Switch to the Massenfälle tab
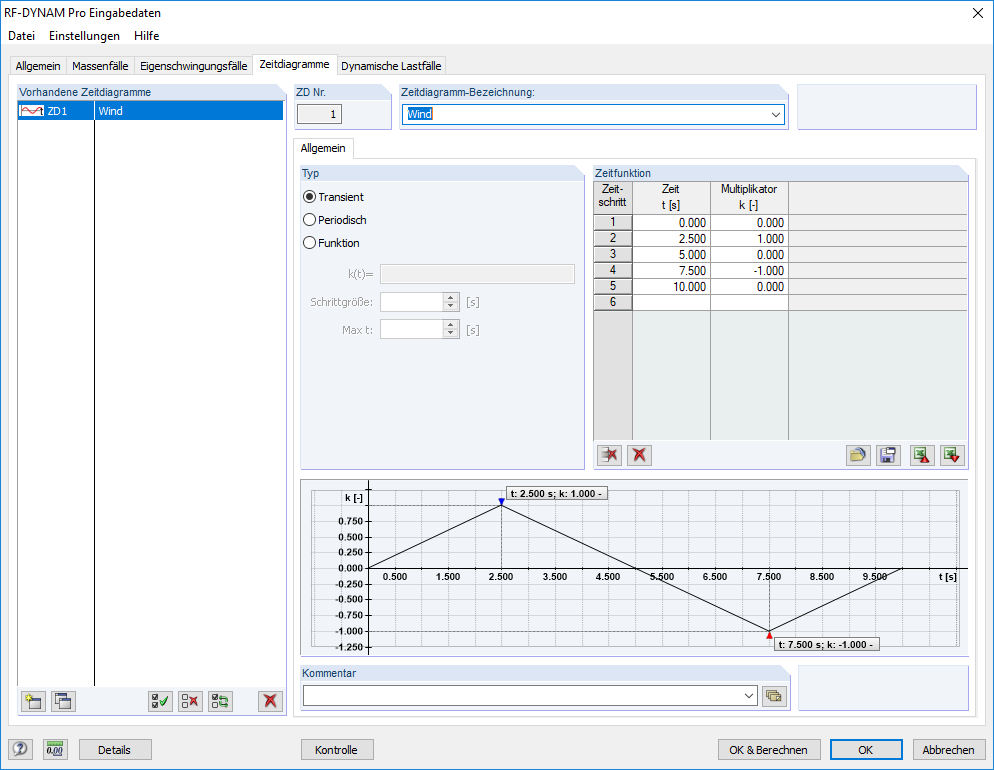994x770 pixels. coord(100,65)
